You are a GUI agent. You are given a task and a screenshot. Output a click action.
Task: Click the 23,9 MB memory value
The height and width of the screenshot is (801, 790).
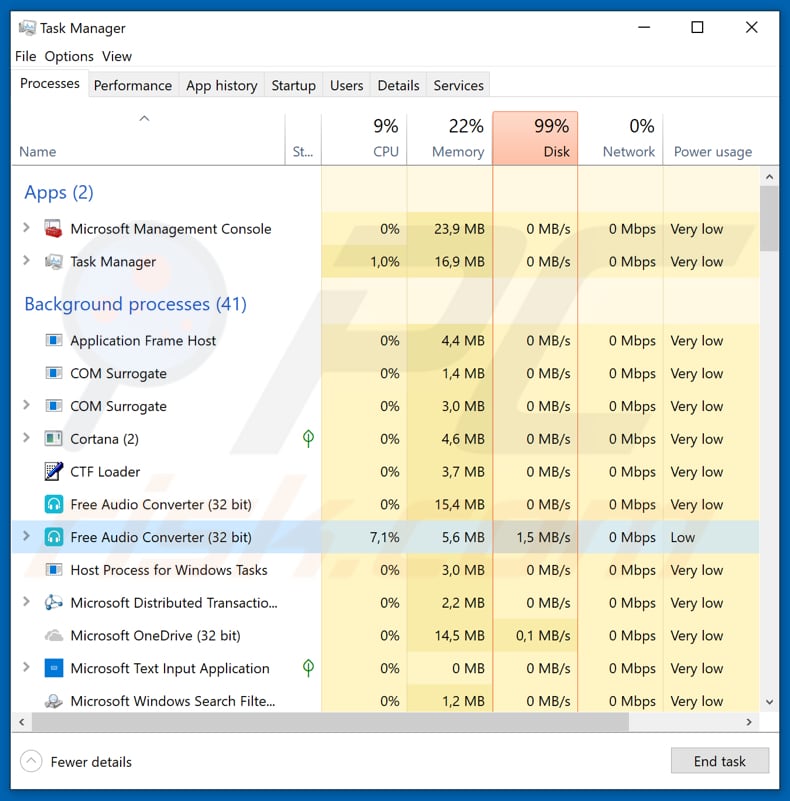[459, 229]
